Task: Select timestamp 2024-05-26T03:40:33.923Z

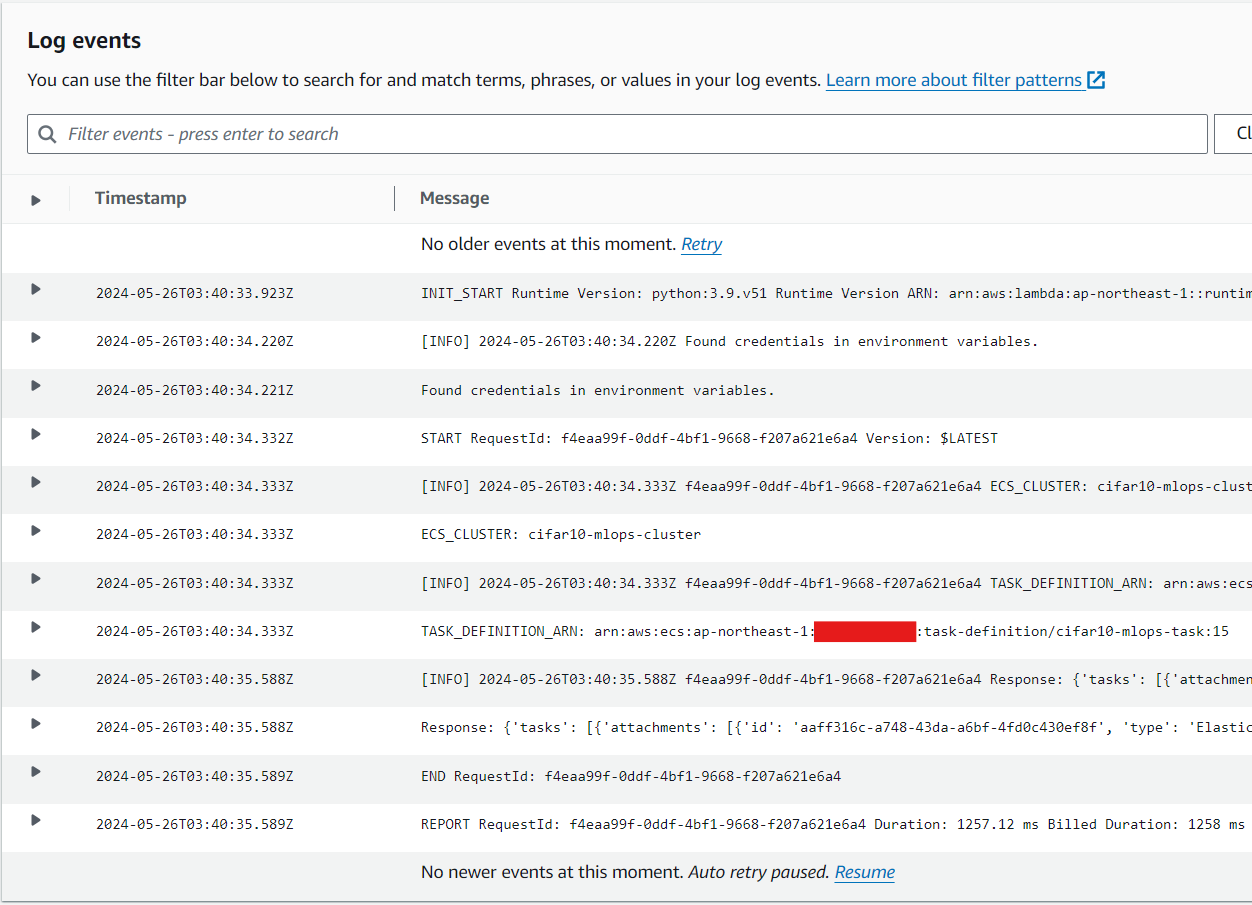Action: coord(195,293)
